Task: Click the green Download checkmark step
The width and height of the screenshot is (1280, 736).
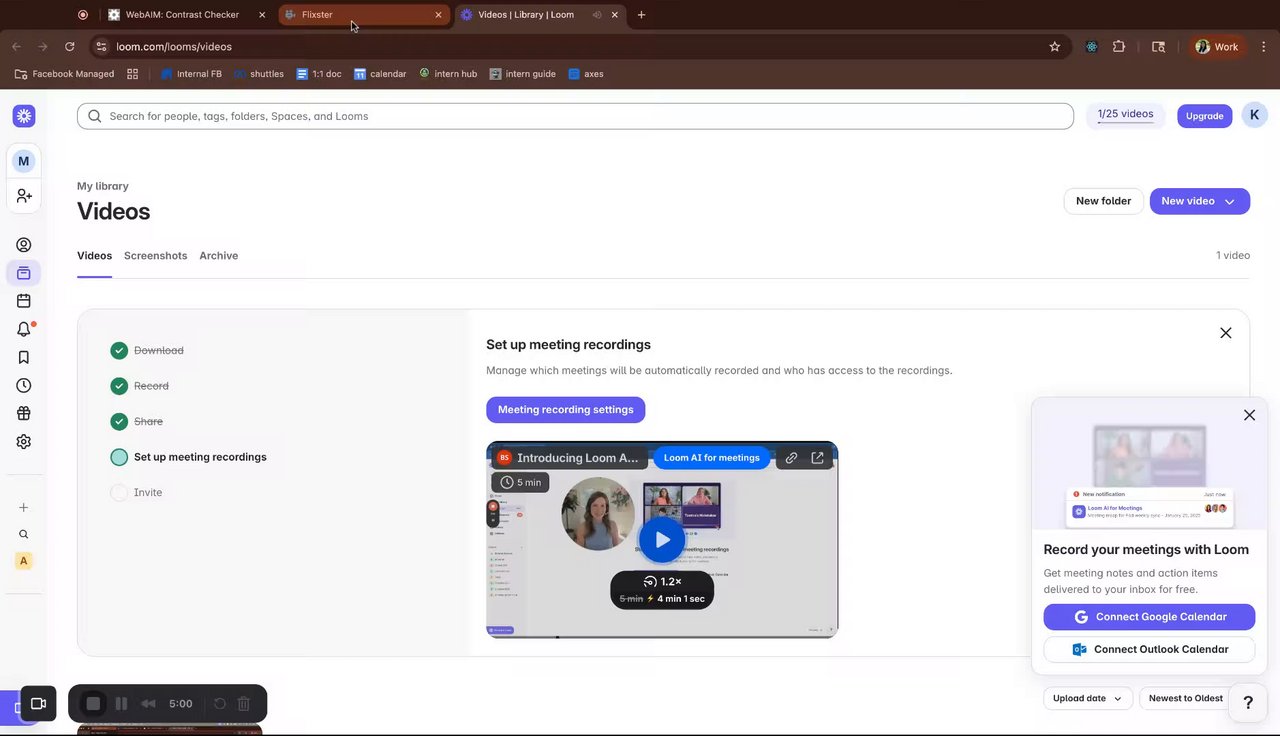Action: pos(119,350)
